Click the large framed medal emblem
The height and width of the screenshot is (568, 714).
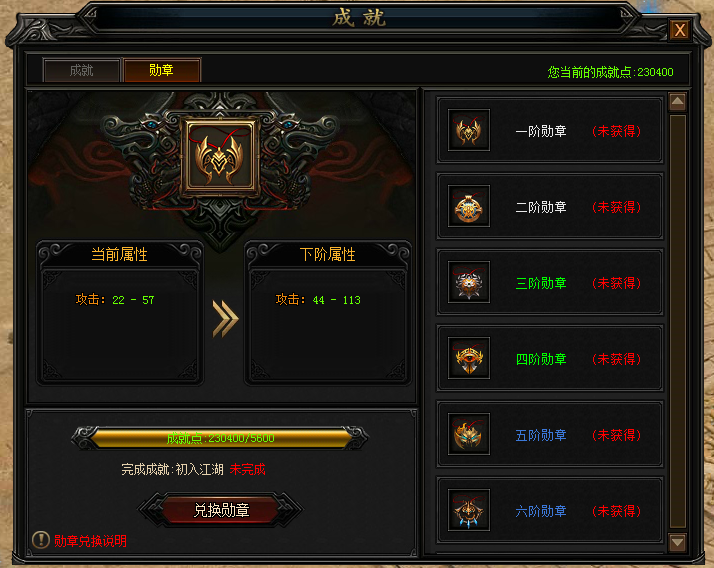click(220, 155)
